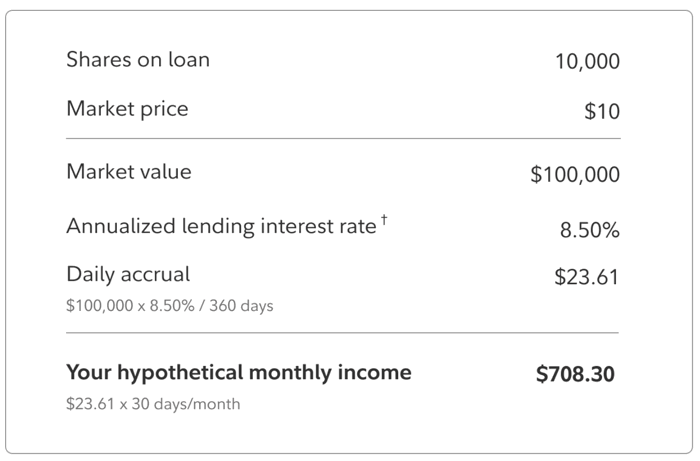The height and width of the screenshot is (461, 700).
Task: Select the $100,000 market value amount
Action: 575,175
